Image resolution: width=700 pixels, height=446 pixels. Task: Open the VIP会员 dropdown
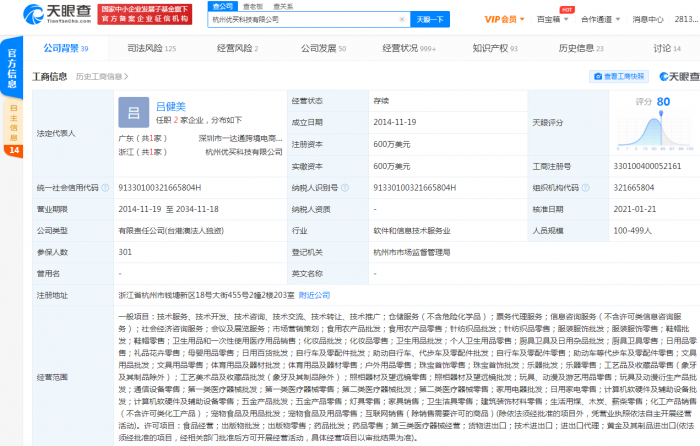(x=506, y=18)
